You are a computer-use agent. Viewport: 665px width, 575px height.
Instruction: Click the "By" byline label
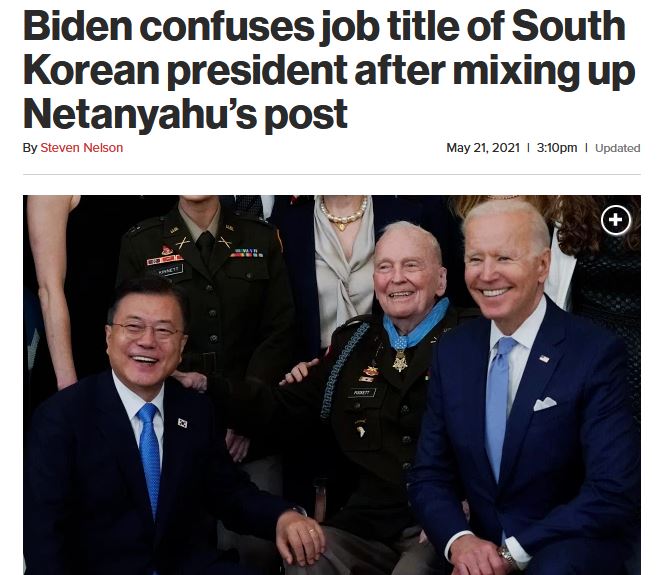(x=30, y=148)
